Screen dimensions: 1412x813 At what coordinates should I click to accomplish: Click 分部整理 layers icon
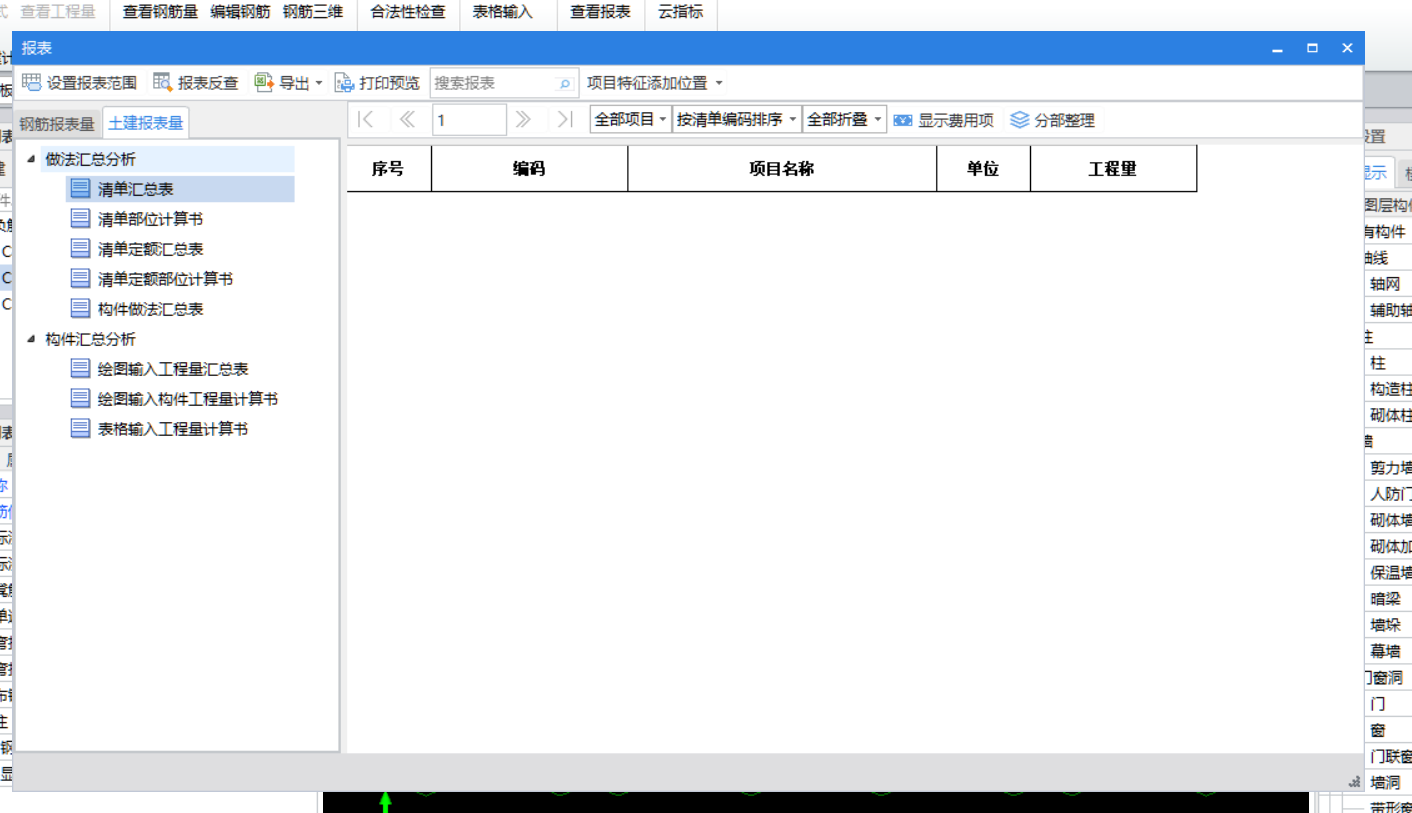[x=1019, y=120]
